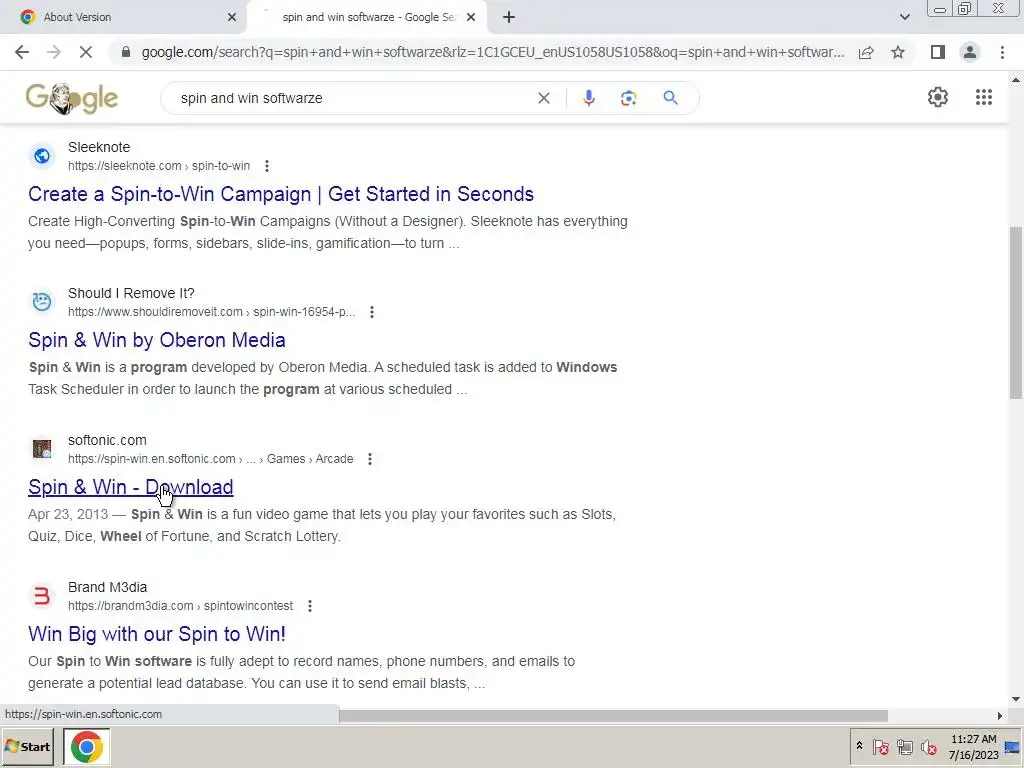Click the softonic.com favicon

point(42,449)
